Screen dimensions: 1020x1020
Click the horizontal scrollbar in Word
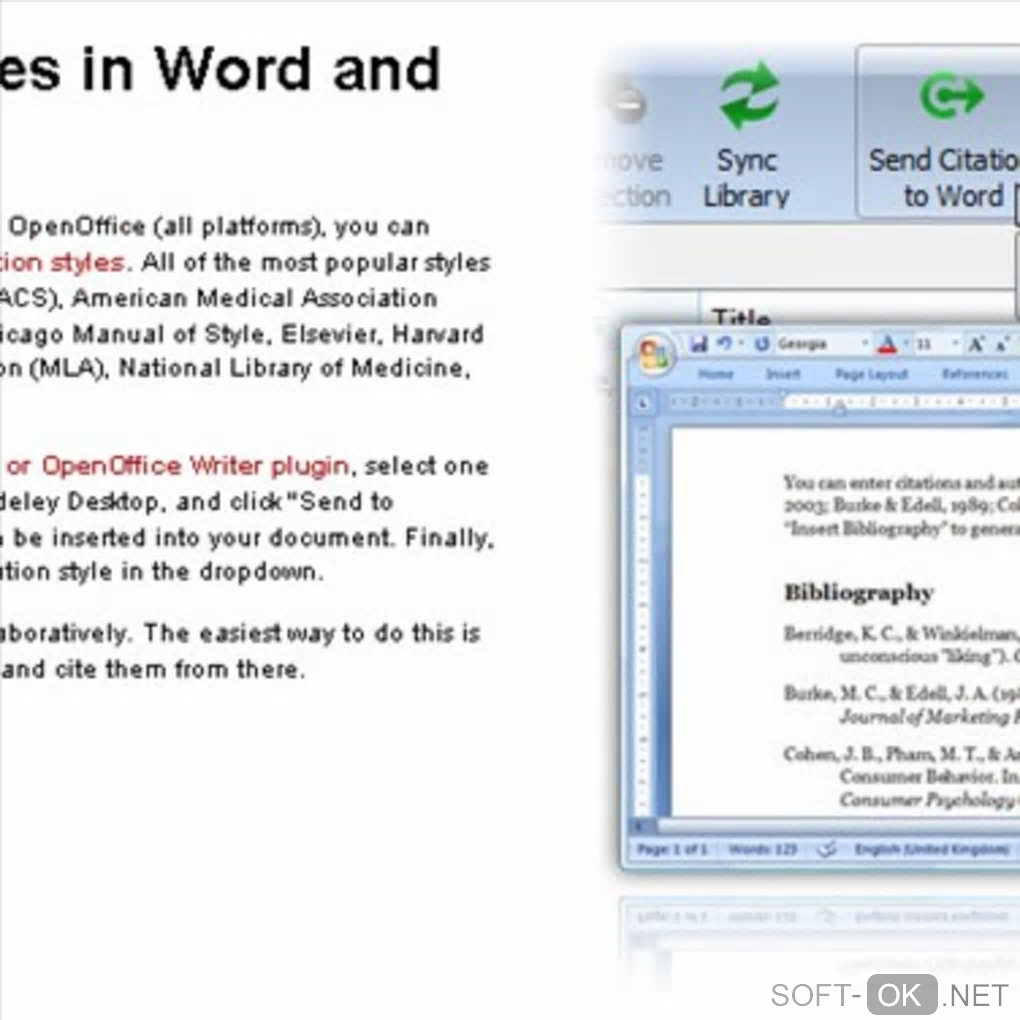839,826
